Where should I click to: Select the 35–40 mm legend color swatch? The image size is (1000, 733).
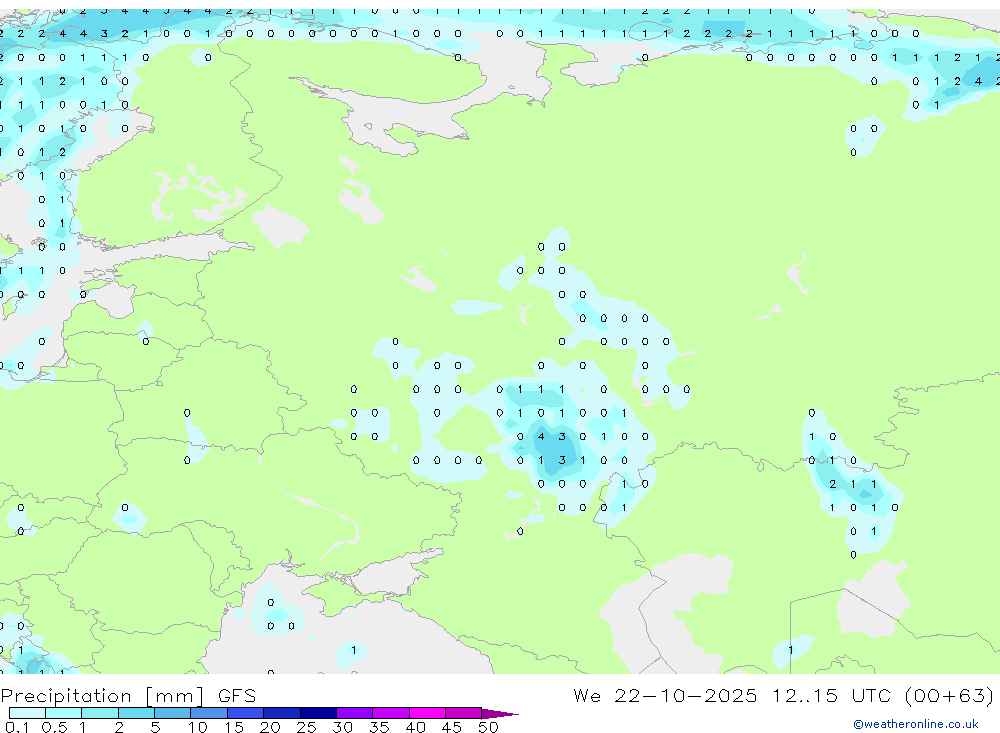pos(391,713)
